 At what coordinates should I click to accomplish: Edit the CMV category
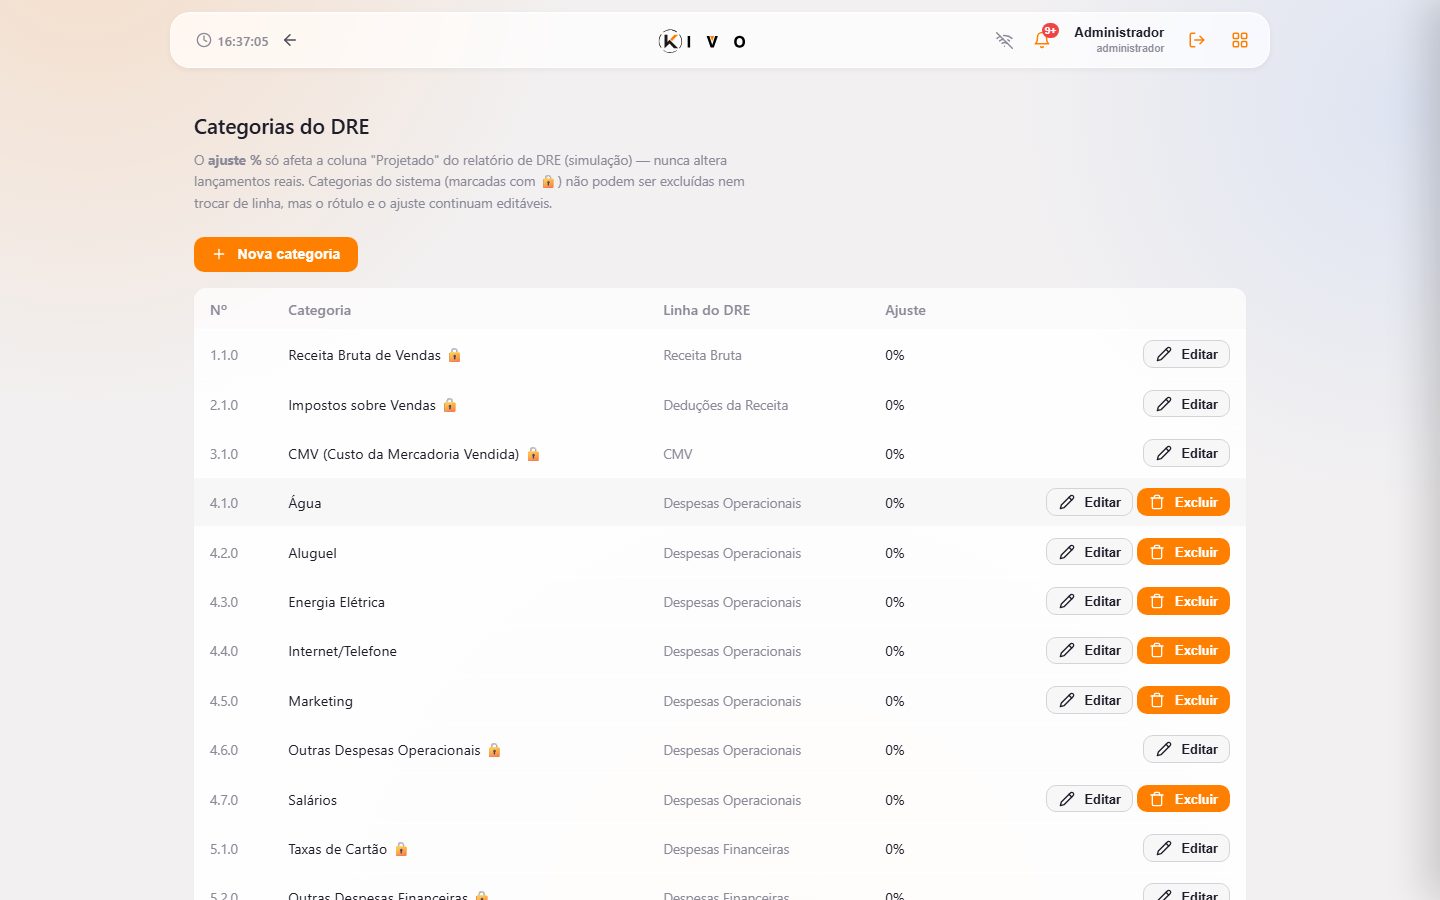[x=1186, y=453]
